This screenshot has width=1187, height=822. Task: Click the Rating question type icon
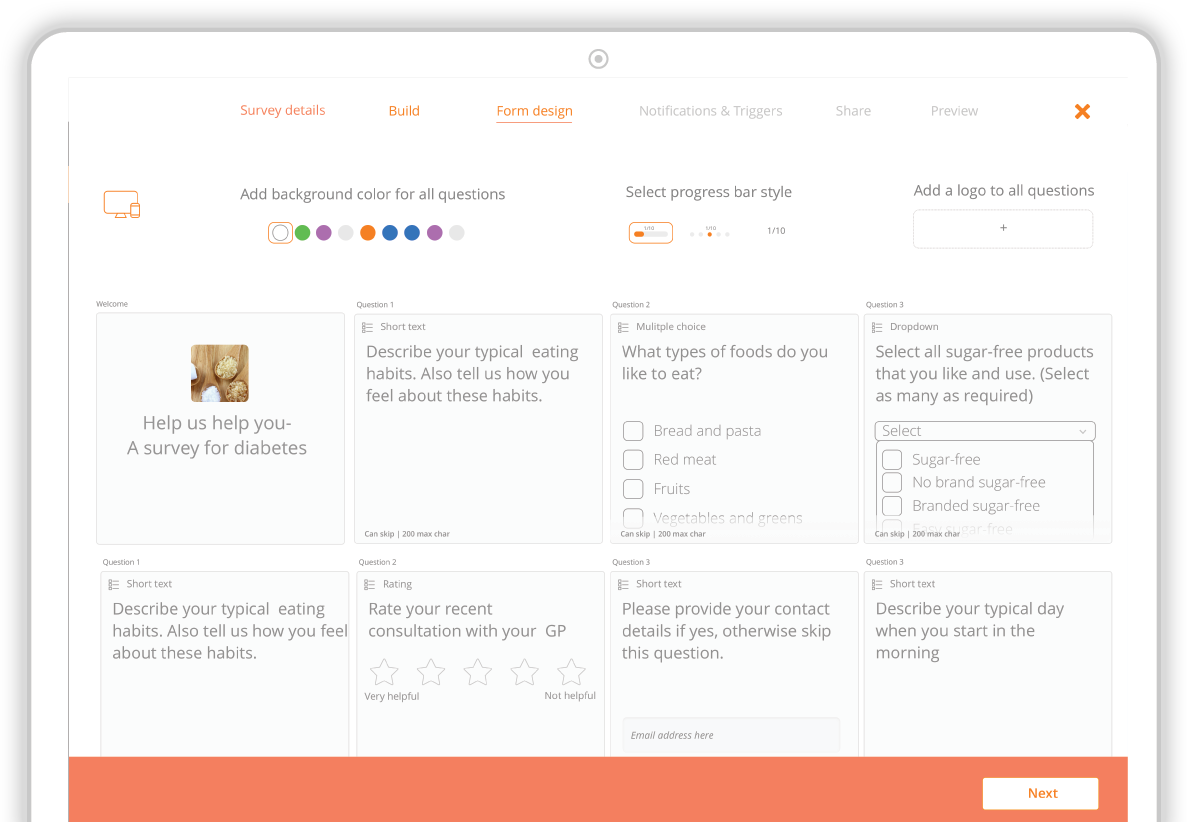[x=369, y=584]
